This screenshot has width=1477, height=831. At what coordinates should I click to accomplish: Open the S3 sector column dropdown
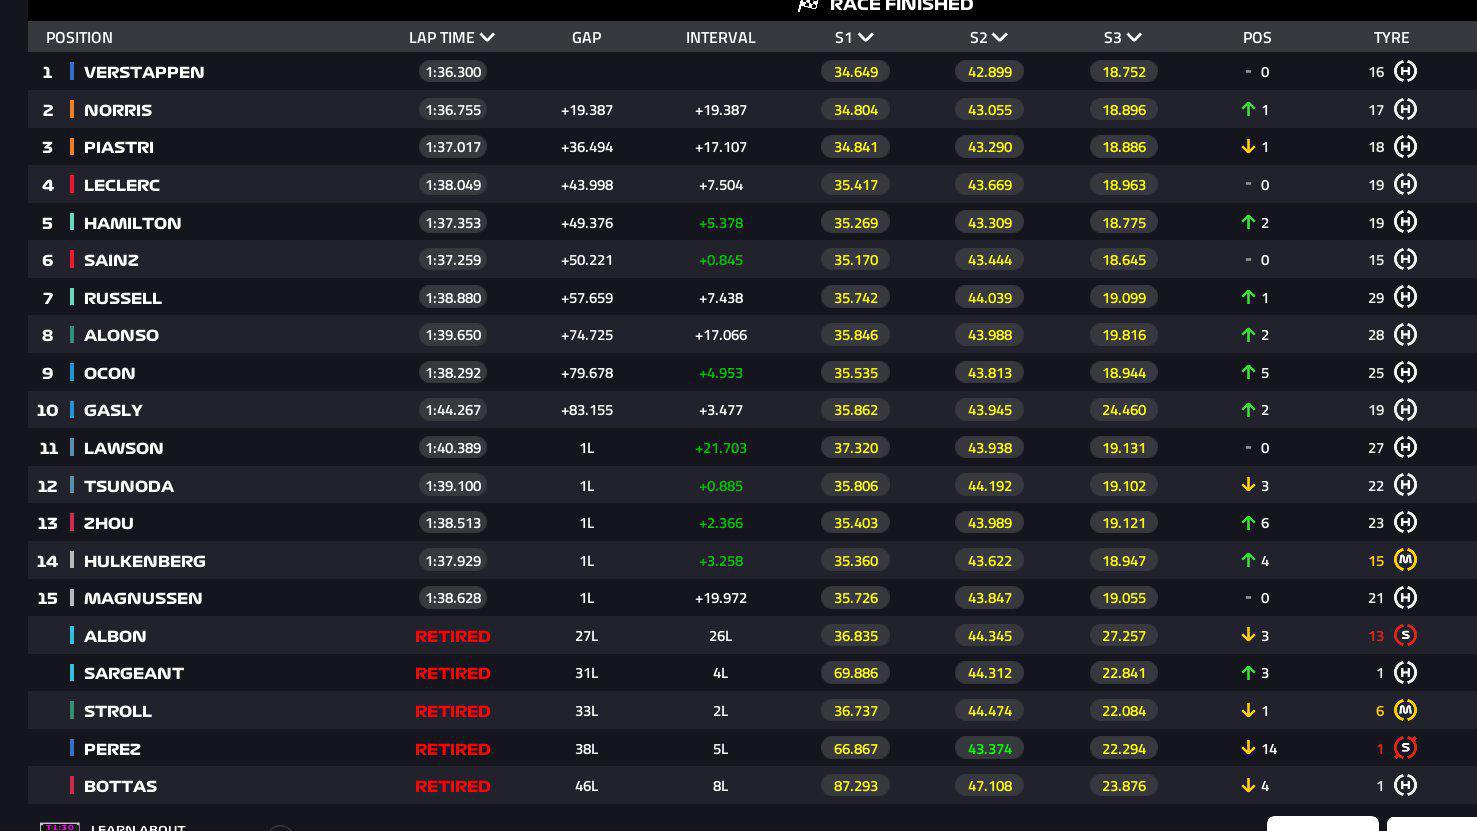point(1134,38)
